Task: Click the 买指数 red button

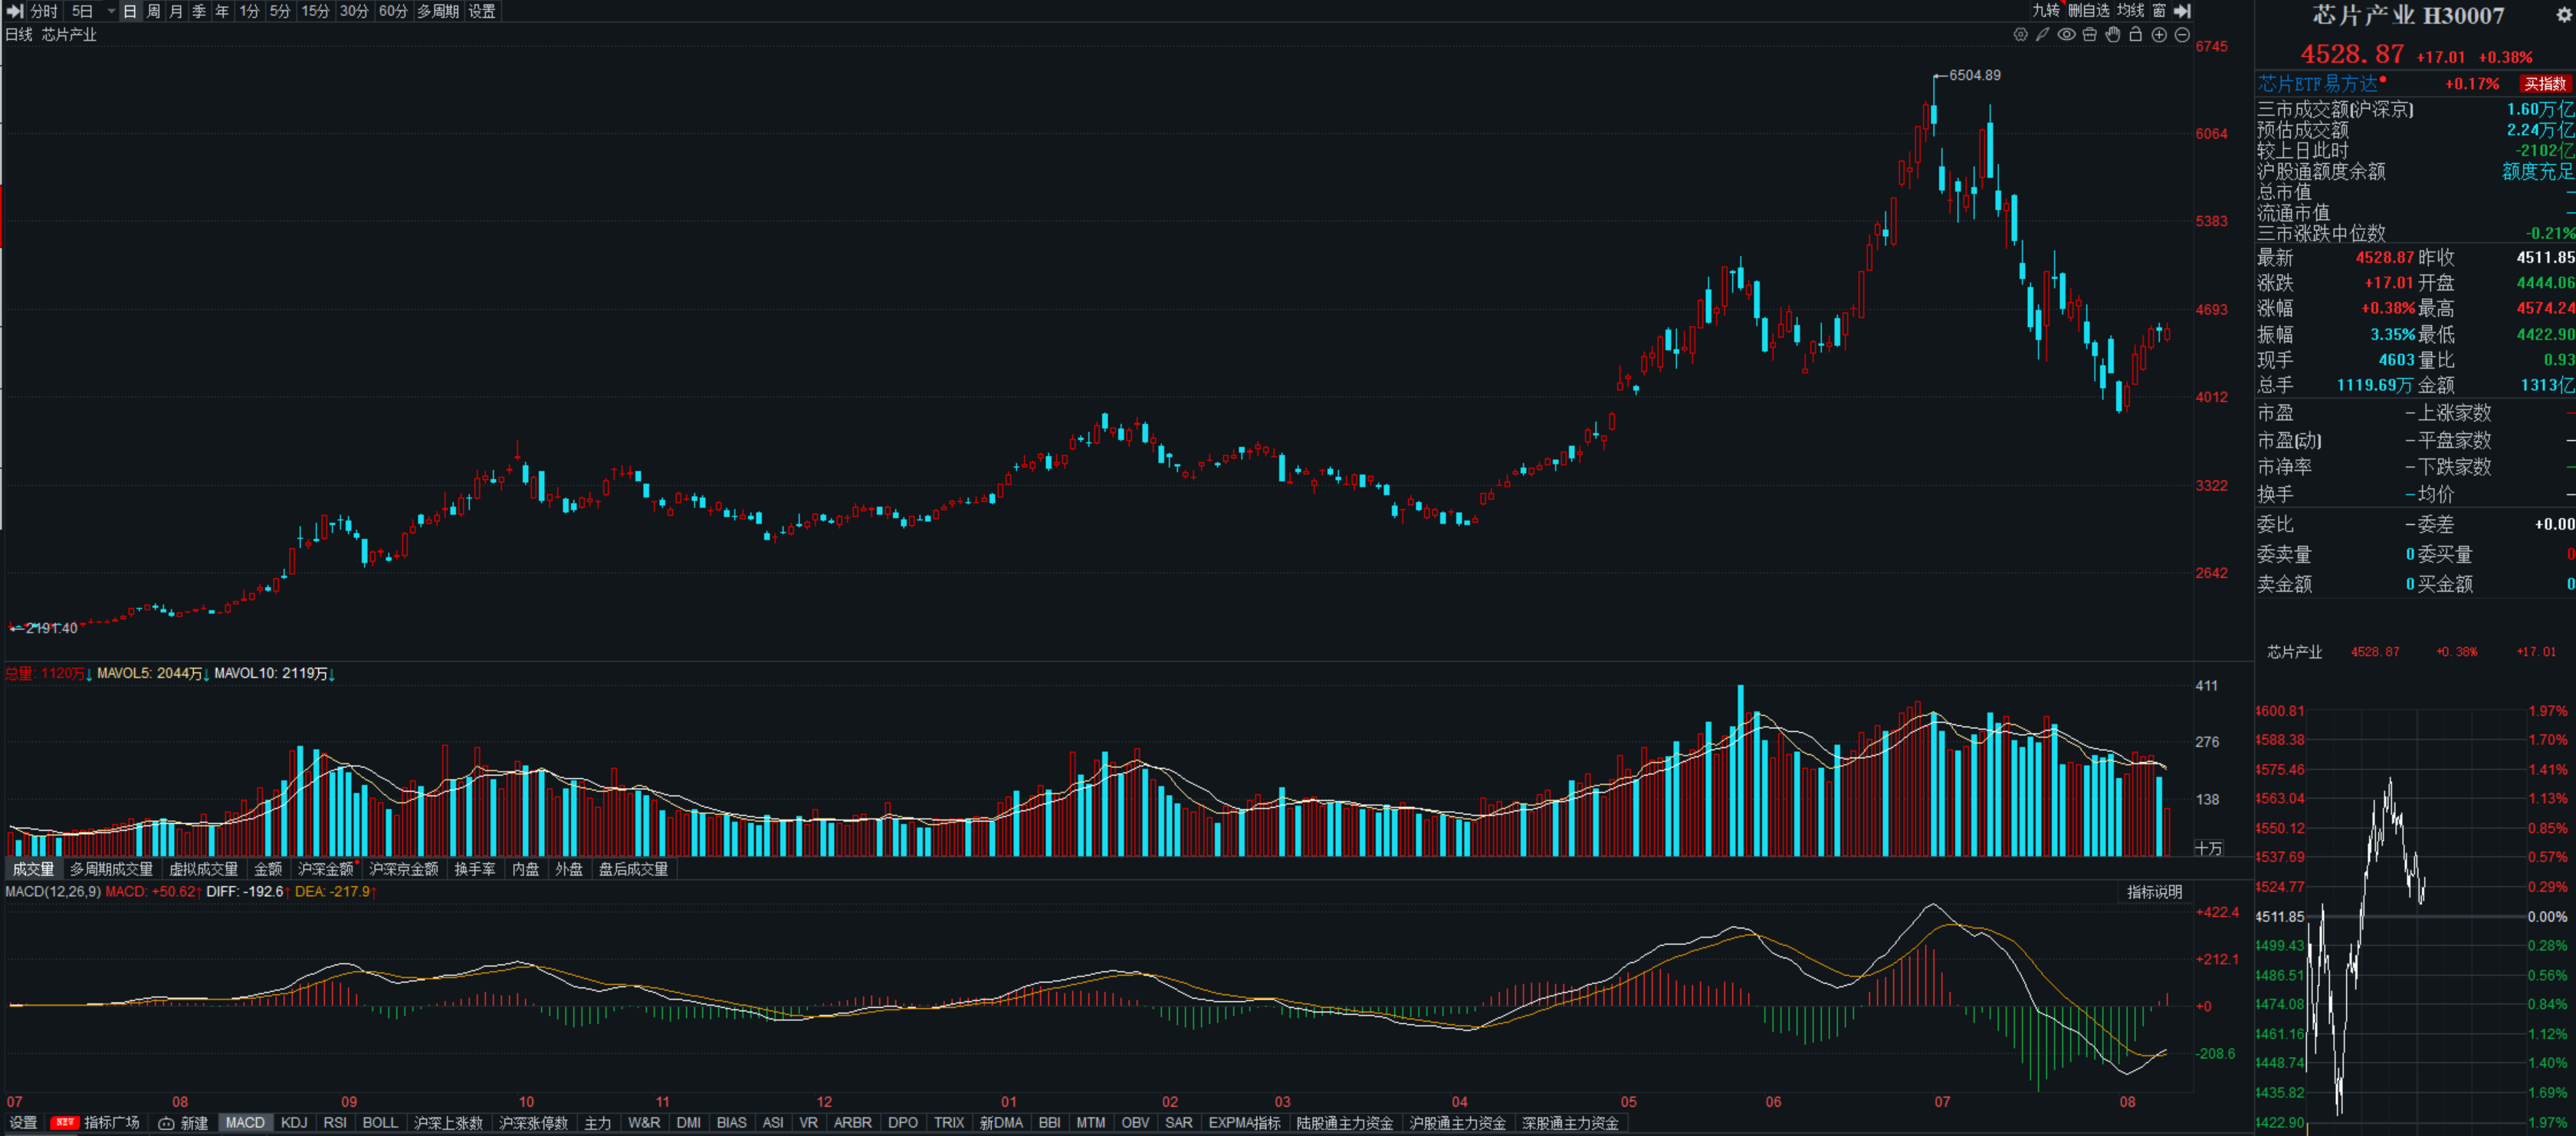Action: (2545, 84)
